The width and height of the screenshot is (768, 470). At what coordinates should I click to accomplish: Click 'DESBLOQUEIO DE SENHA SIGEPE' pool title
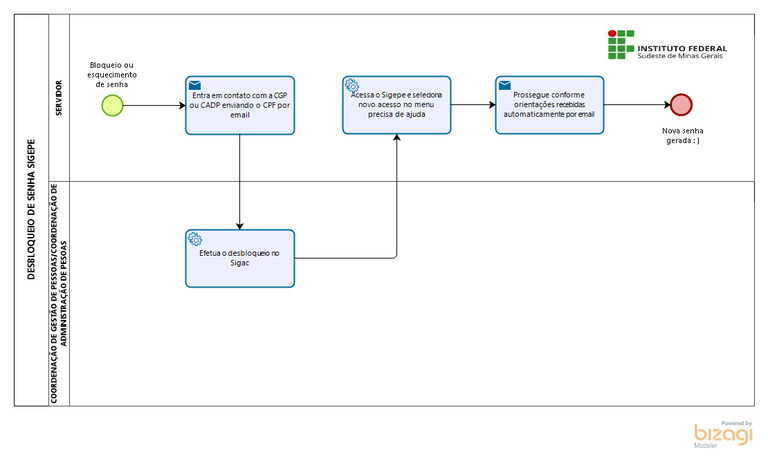click(x=31, y=210)
